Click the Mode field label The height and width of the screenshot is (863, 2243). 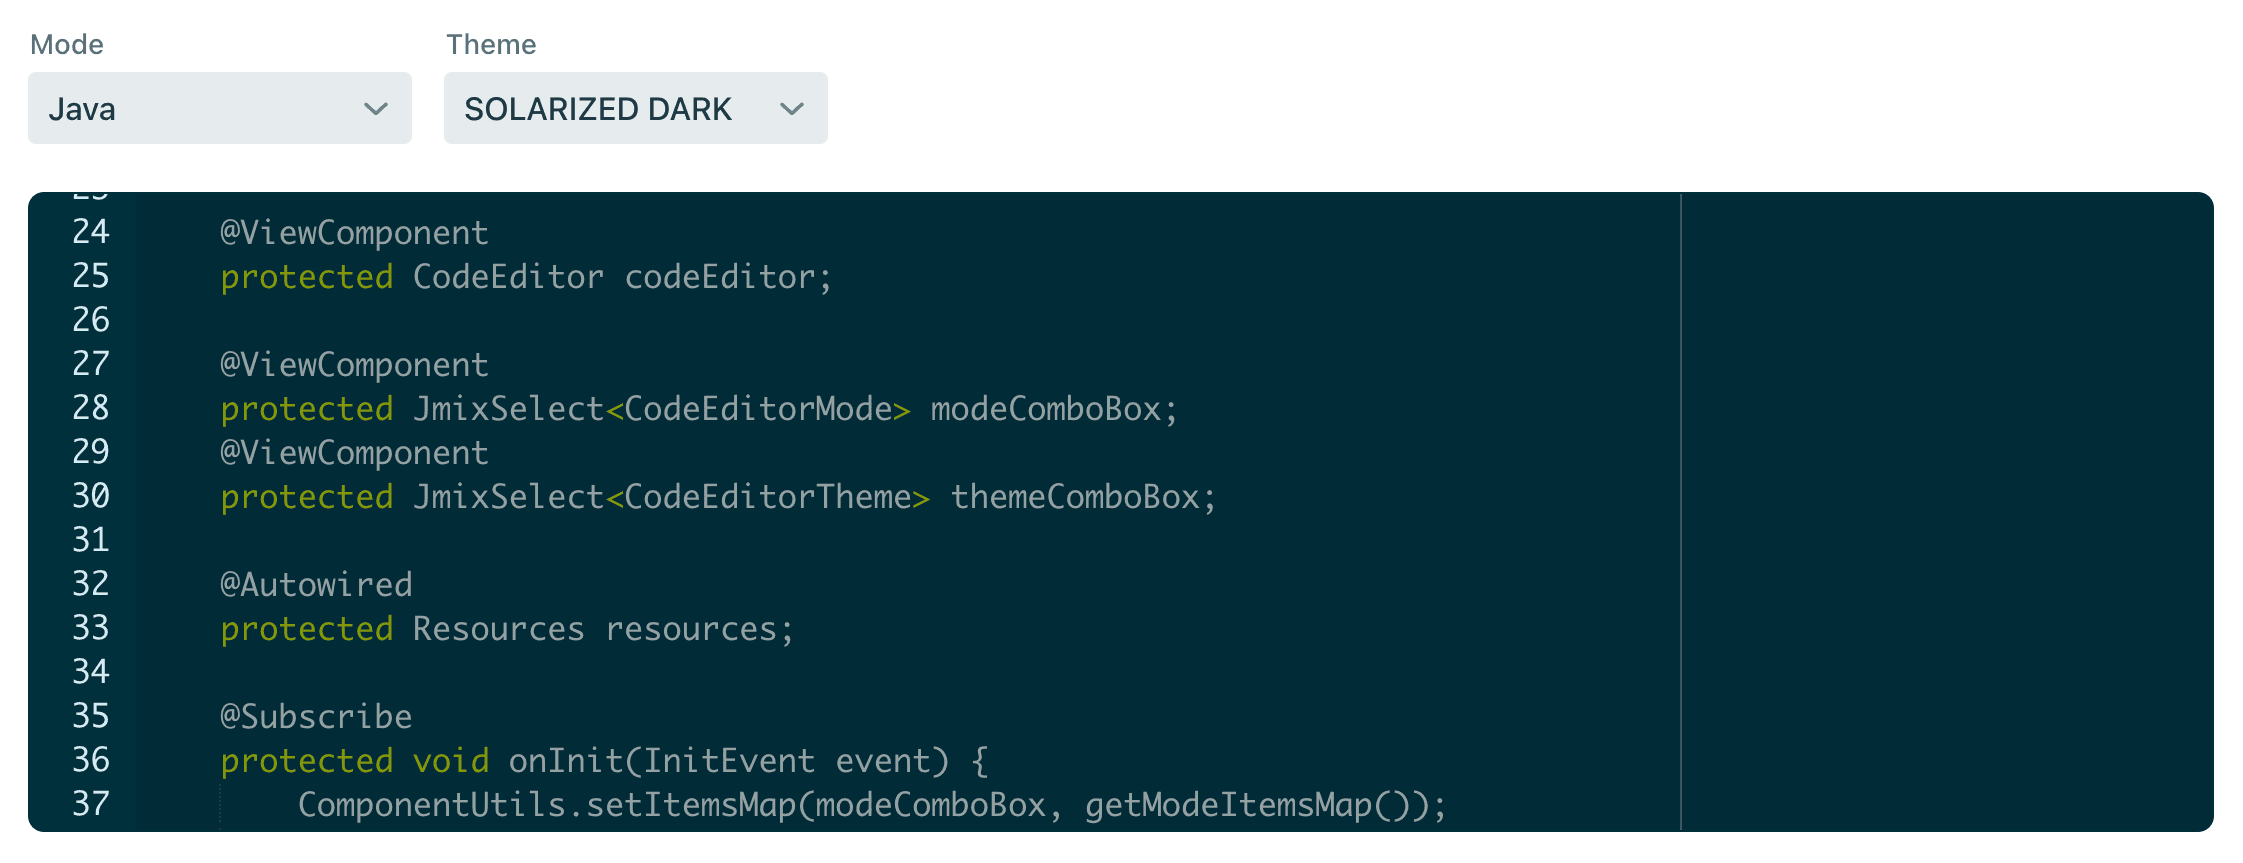point(67,44)
